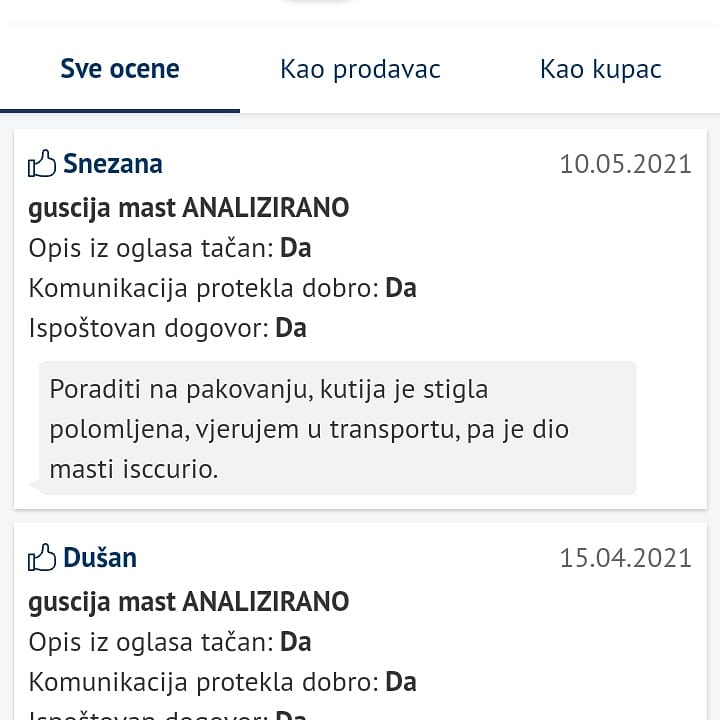Click Ispoštovan dogovor line in Snezana's review
The width and height of the screenshot is (720, 720).
(167, 328)
